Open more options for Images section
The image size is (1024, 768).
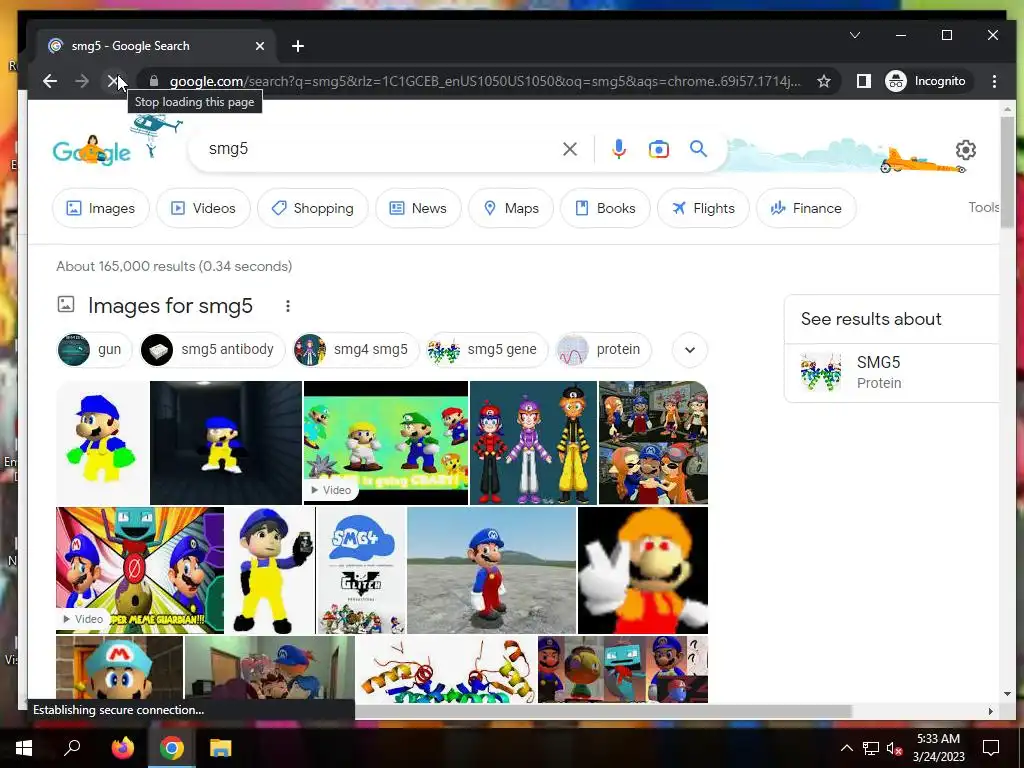coord(287,306)
